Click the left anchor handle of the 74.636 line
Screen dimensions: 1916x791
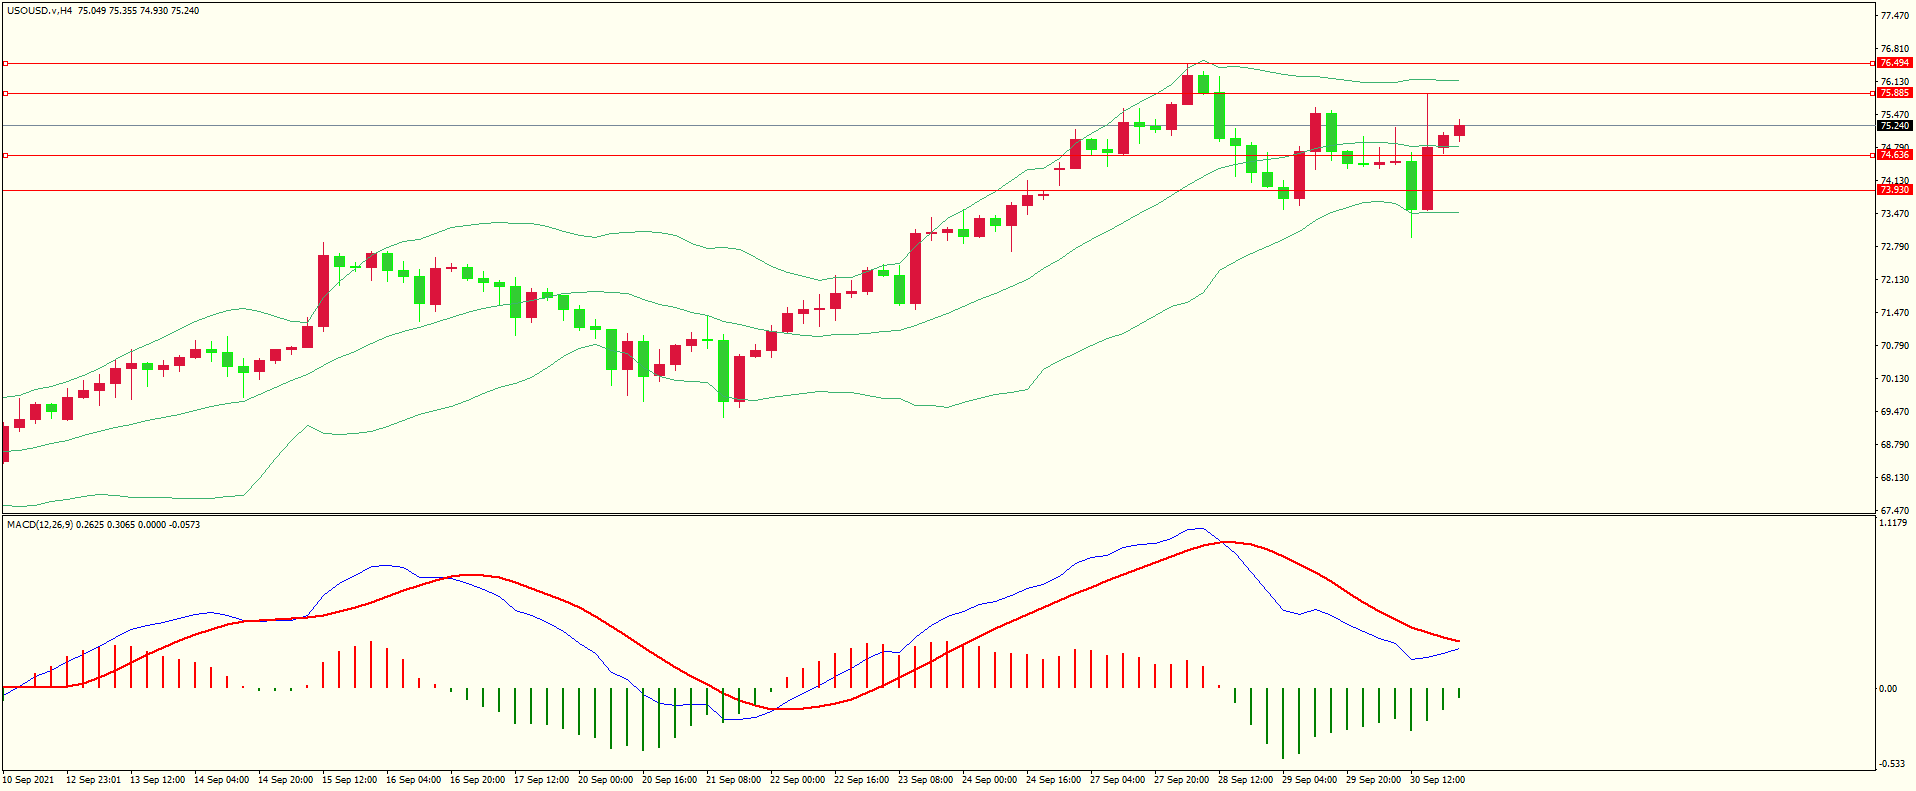[x=5, y=155]
